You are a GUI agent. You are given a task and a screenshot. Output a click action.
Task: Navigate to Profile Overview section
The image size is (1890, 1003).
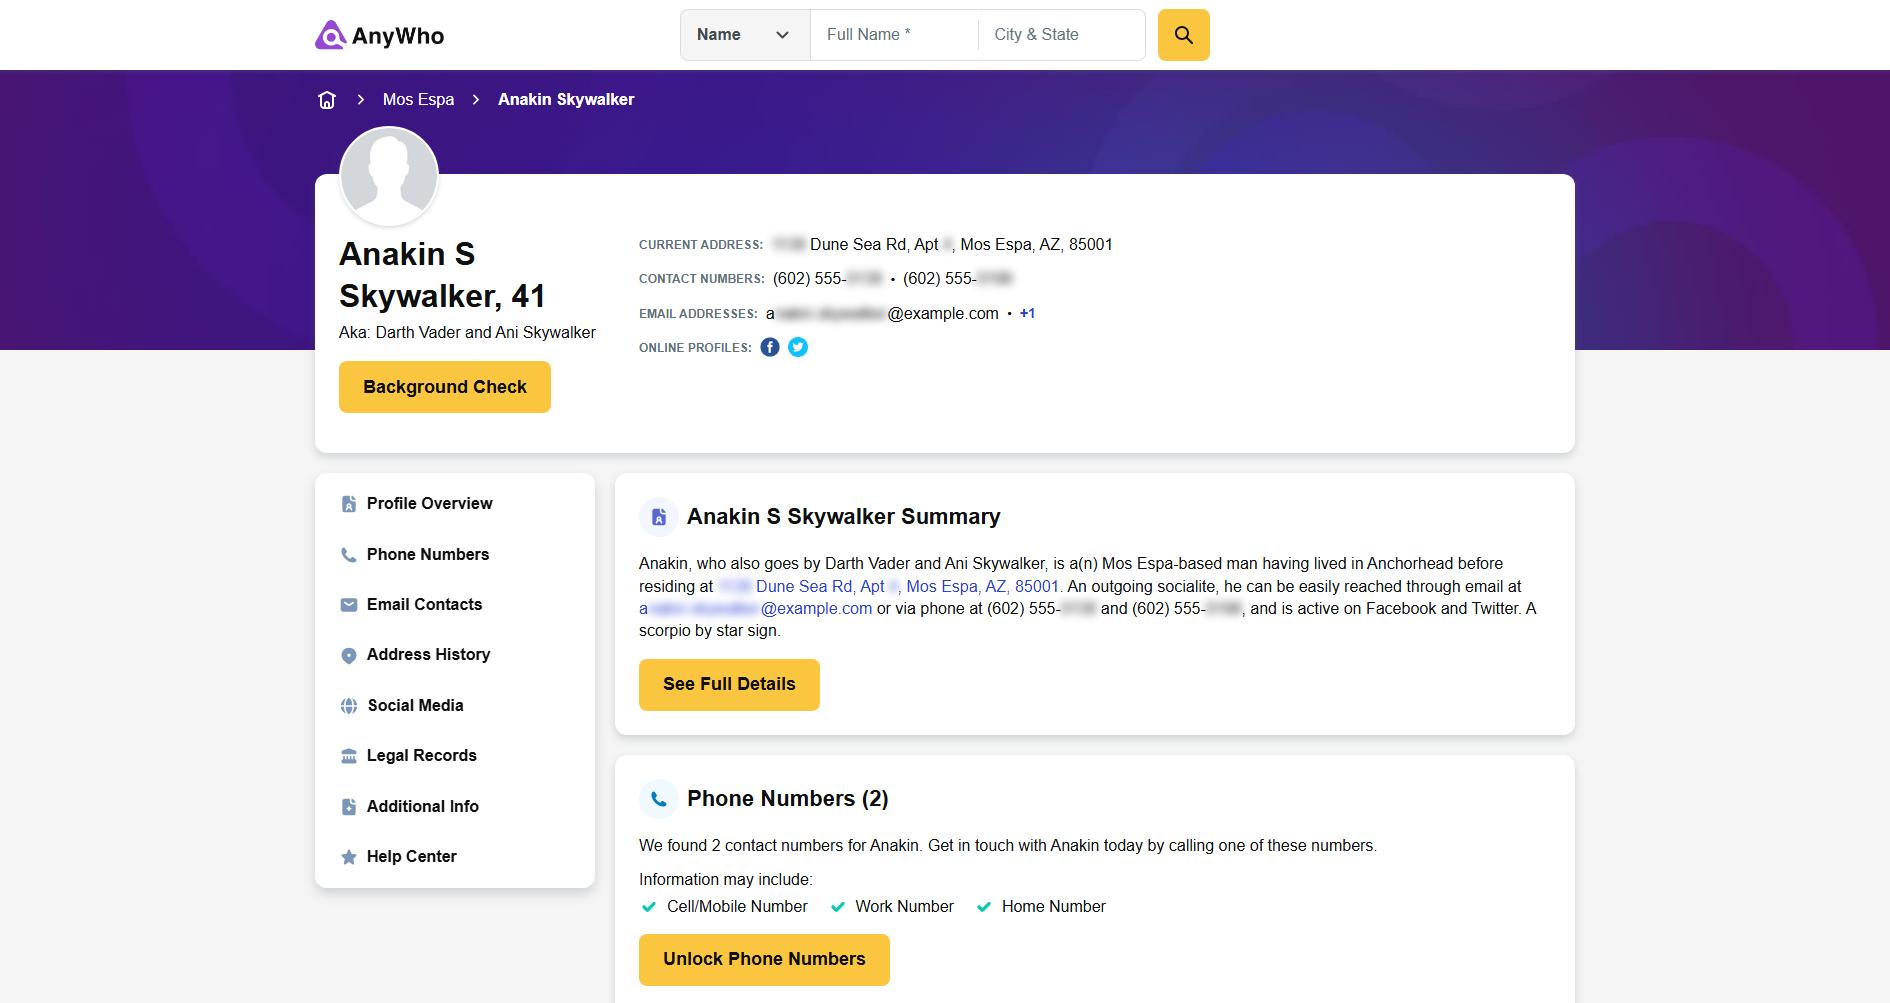pos(429,504)
